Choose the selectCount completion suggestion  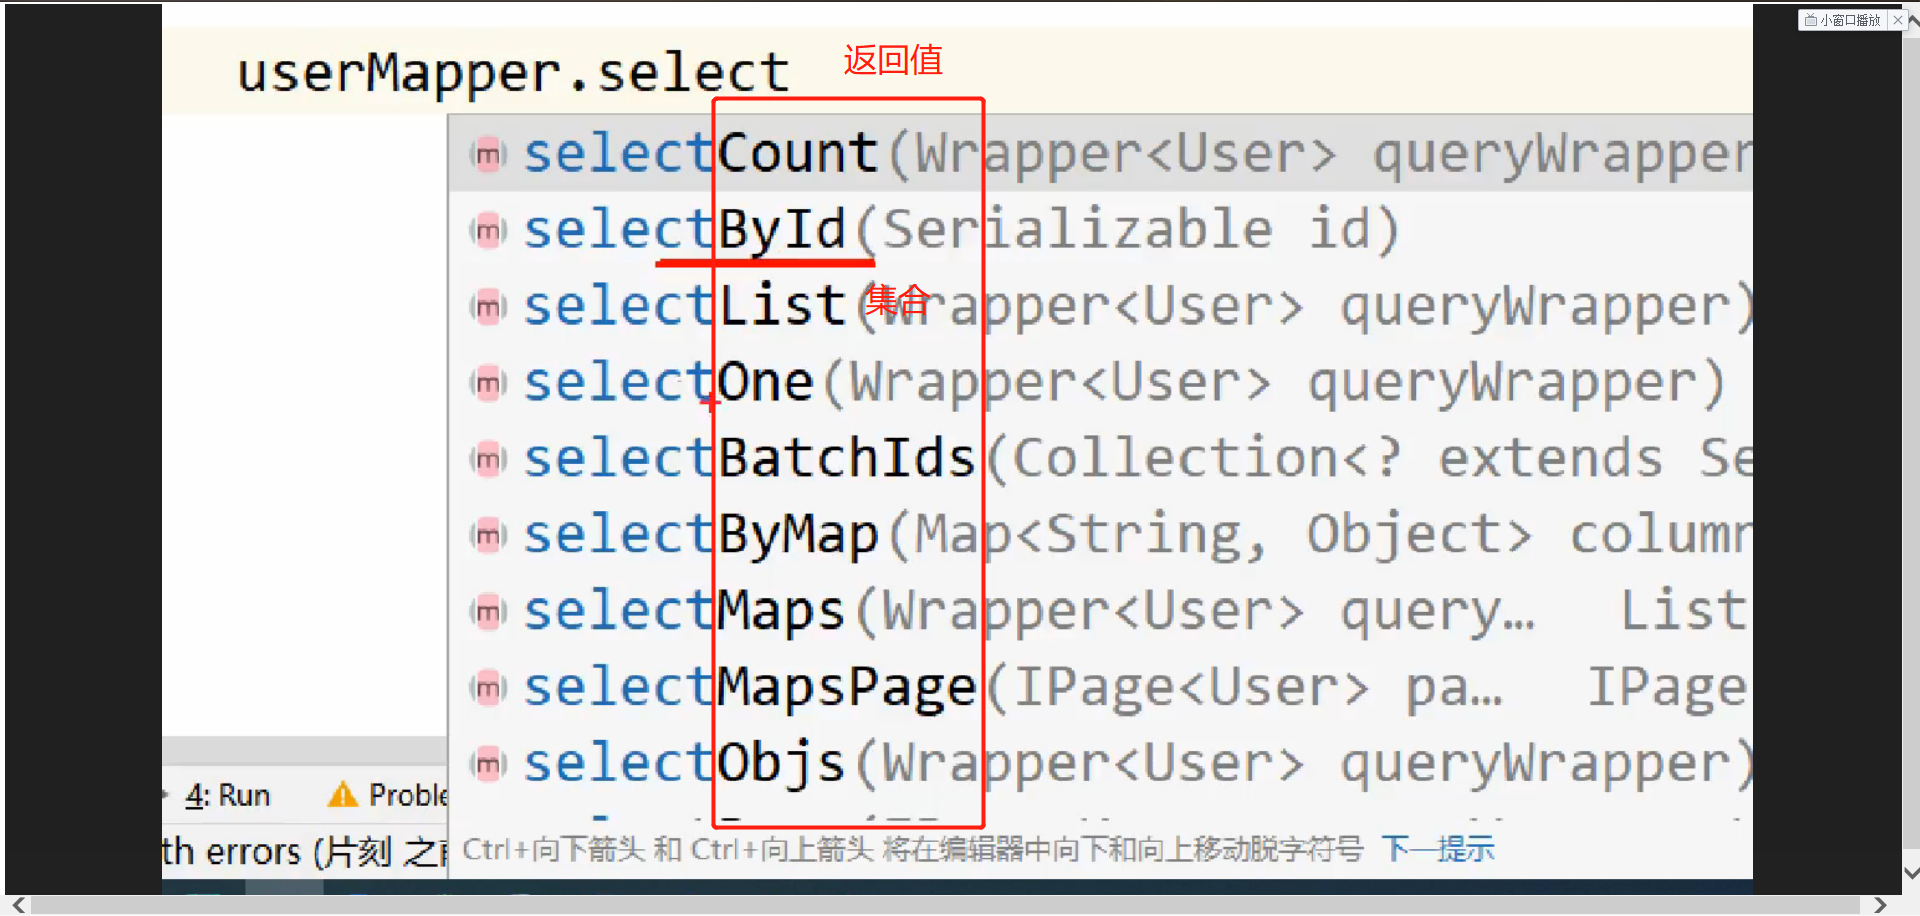(1100, 154)
